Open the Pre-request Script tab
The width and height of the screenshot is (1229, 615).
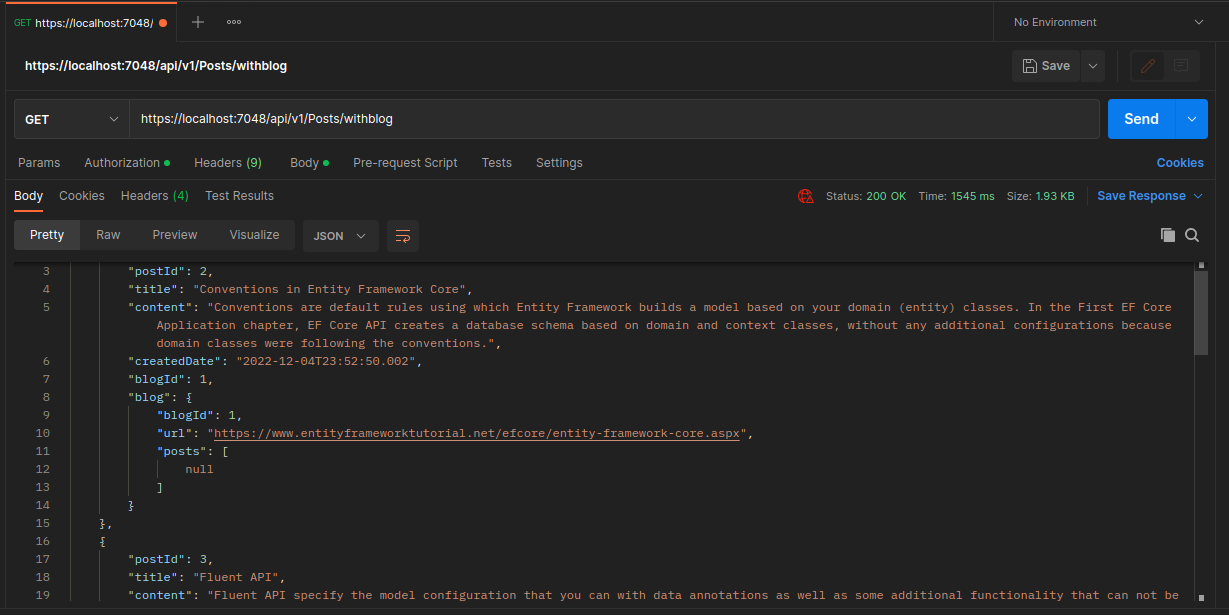coord(405,163)
